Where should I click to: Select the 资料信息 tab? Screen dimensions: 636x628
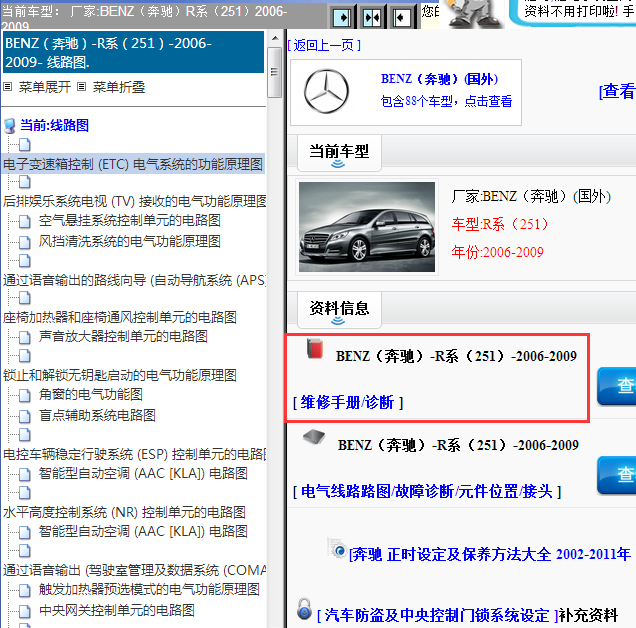pos(339,310)
